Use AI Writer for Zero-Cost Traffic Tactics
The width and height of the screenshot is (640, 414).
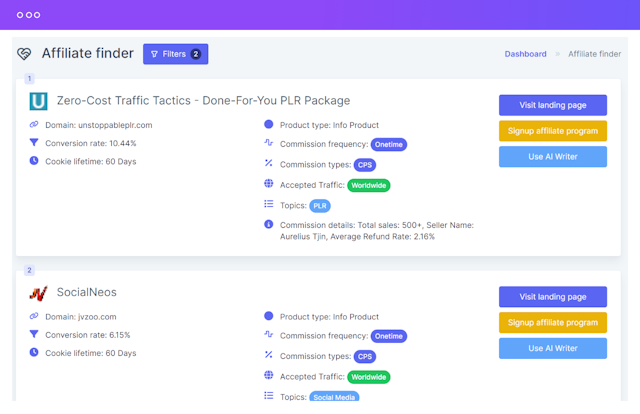tap(552, 157)
